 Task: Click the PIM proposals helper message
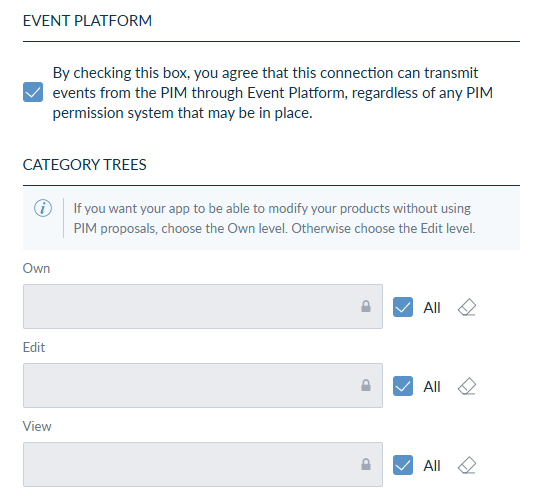tap(274, 218)
